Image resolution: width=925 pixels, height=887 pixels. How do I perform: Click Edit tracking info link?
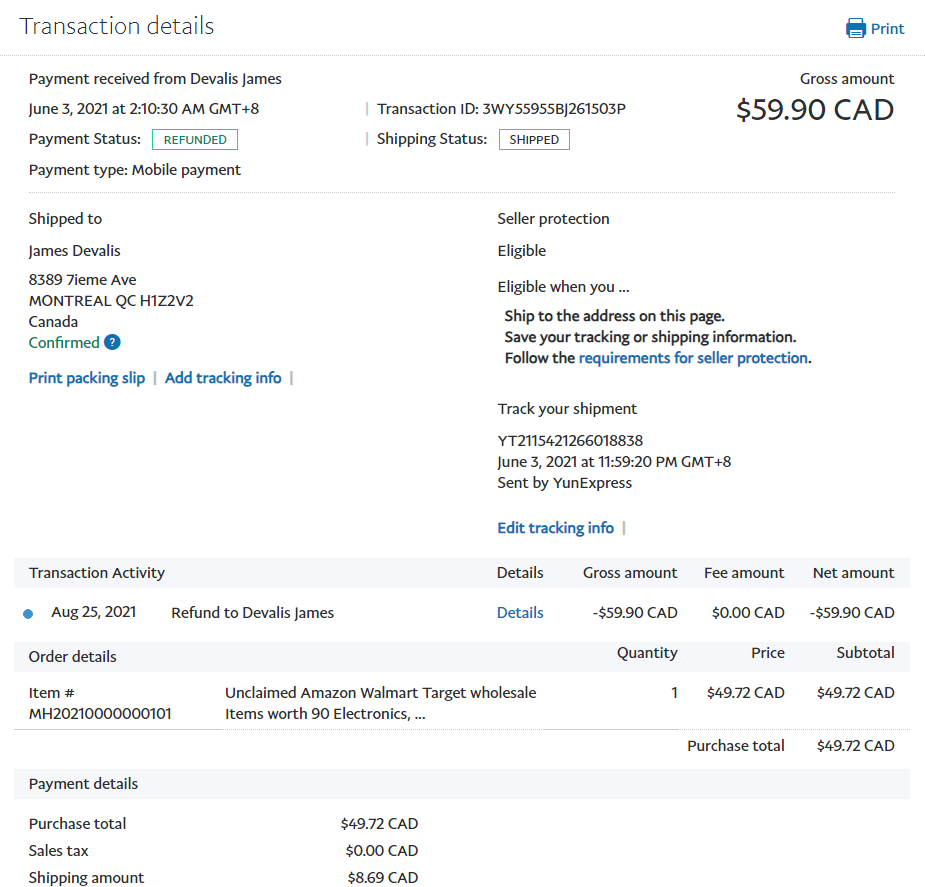point(555,528)
